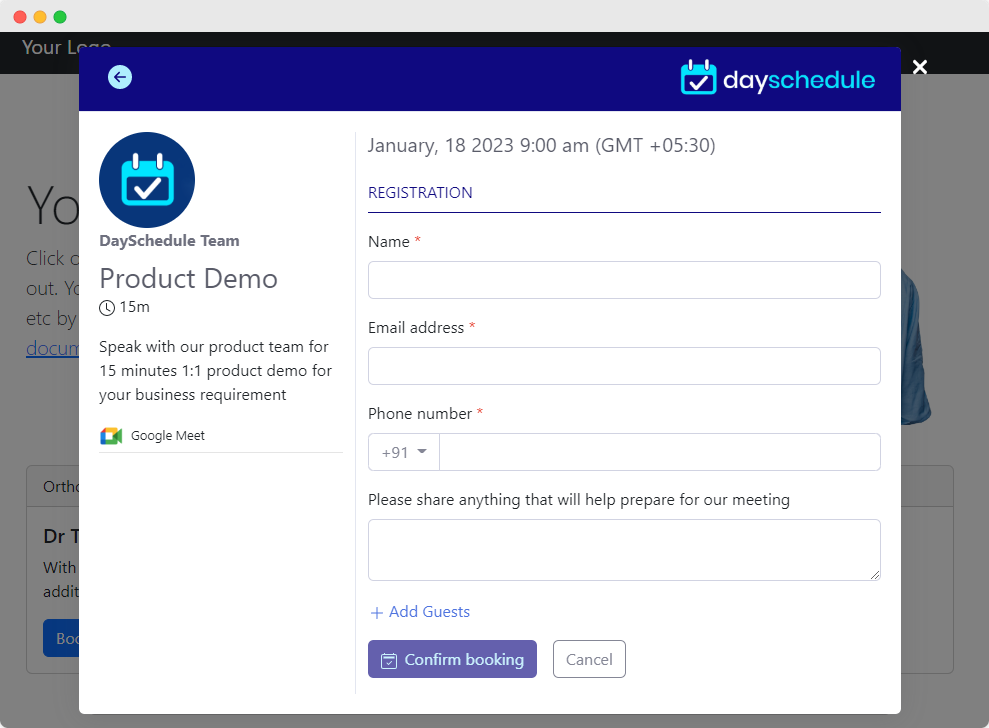Click the resize handle of the notes textarea

[x=875, y=575]
